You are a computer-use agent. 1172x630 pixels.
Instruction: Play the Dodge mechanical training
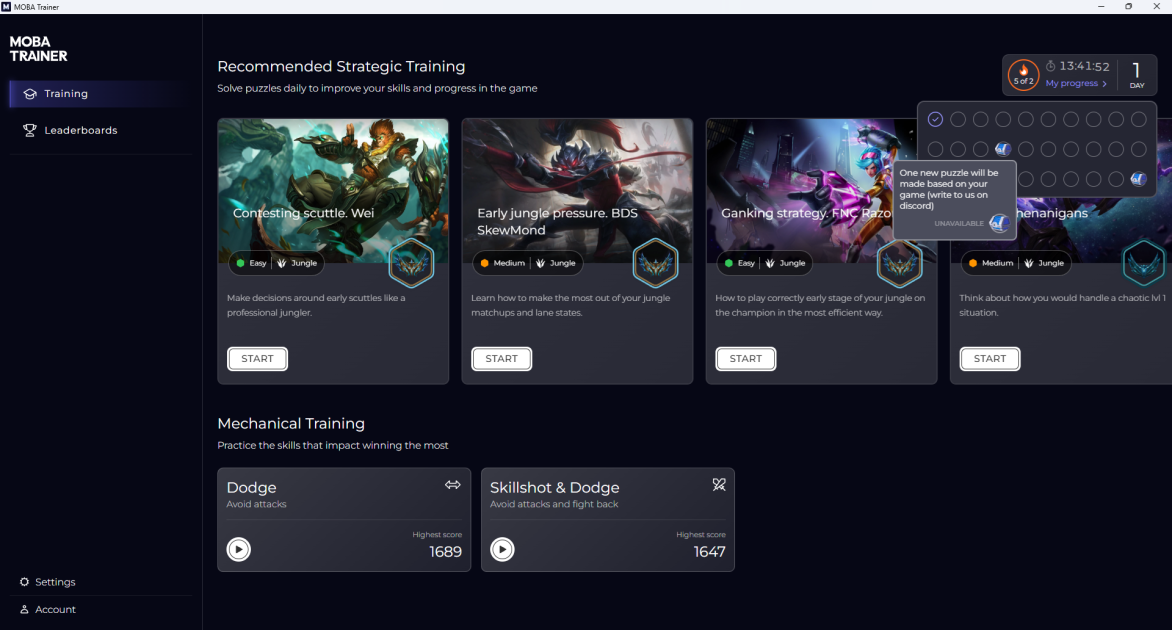(238, 549)
